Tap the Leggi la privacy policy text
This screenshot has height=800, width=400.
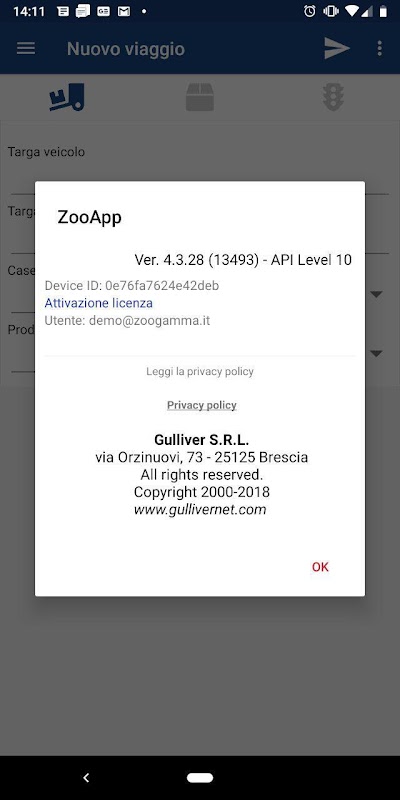[200, 371]
